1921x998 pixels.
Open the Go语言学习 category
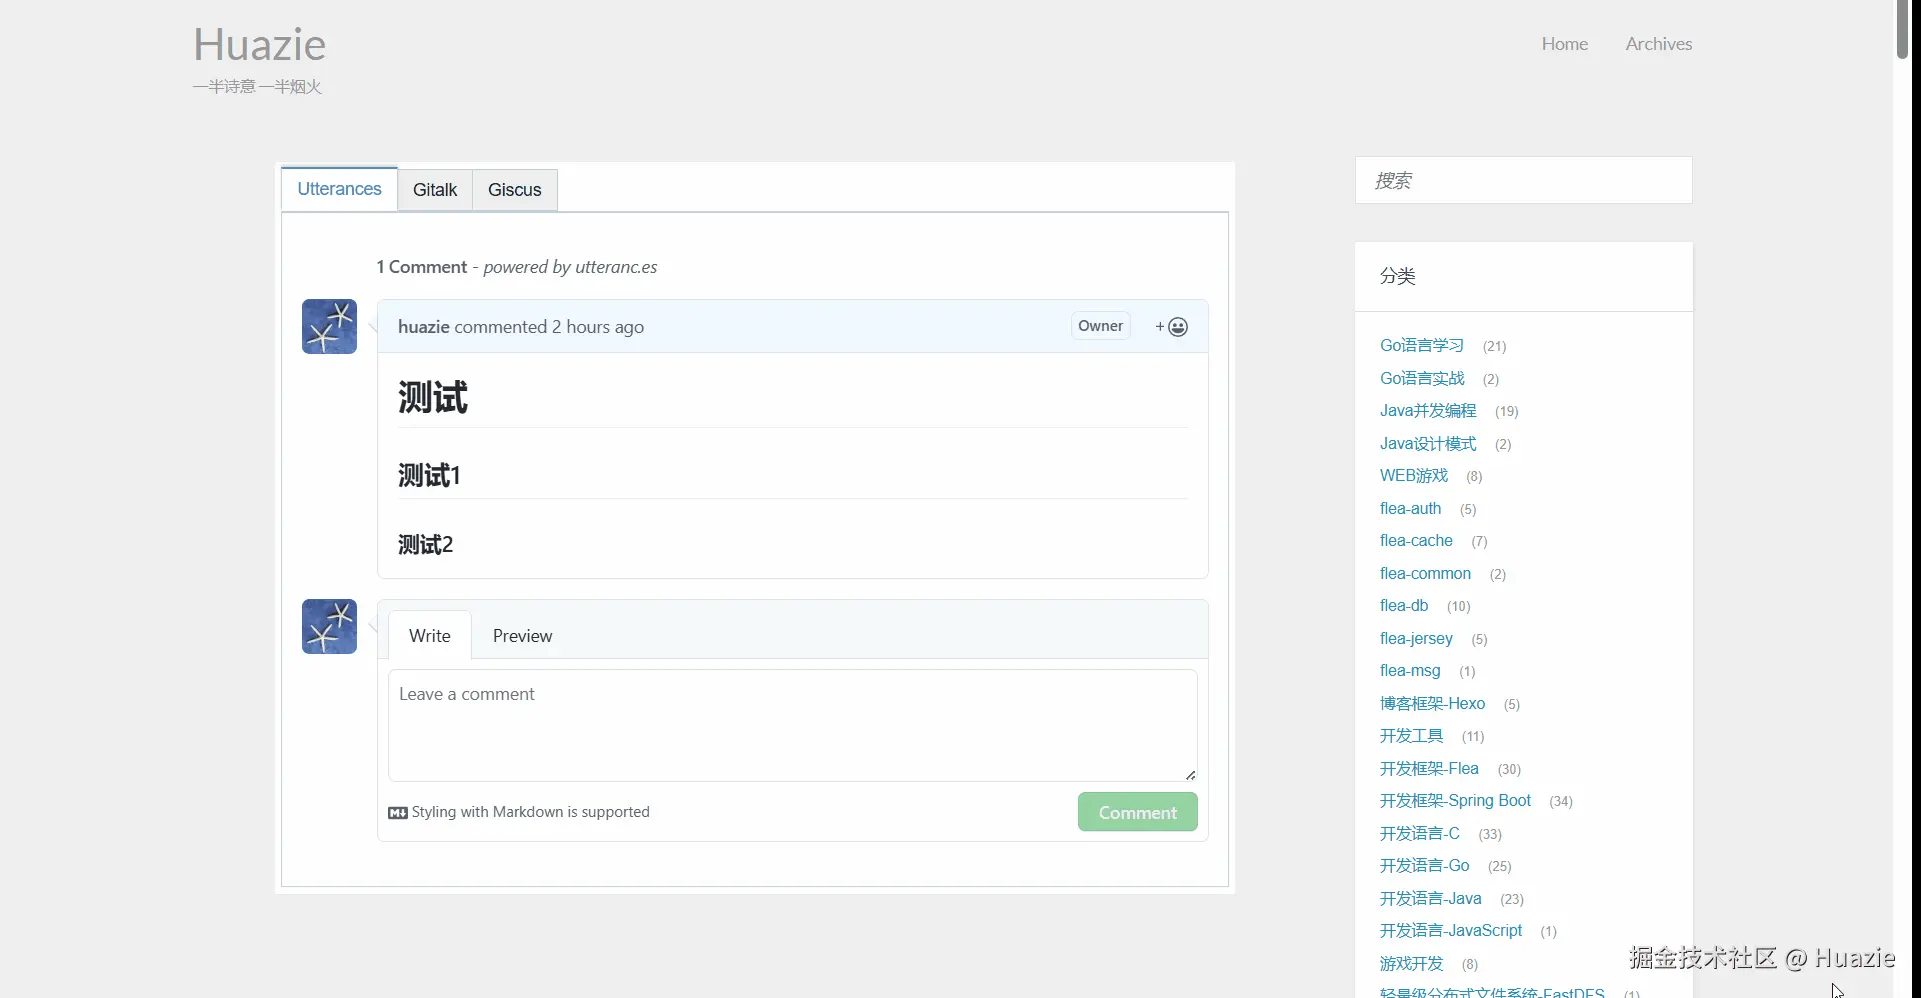pos(1421,346)
